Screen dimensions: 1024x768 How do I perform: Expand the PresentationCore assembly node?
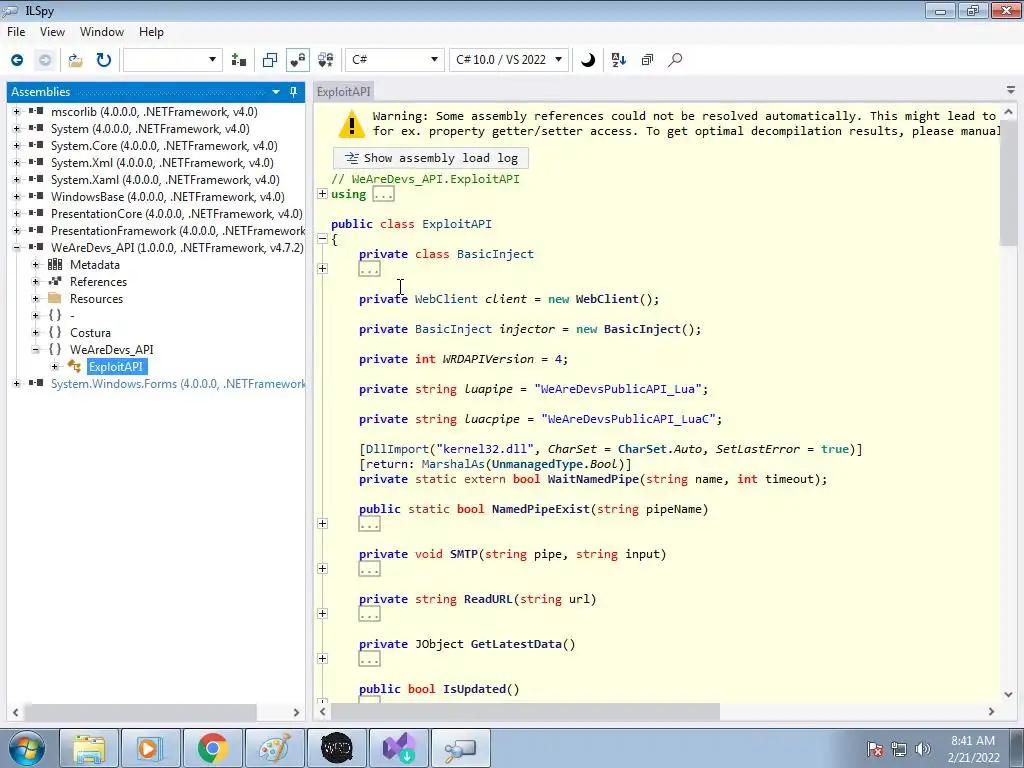16,214
